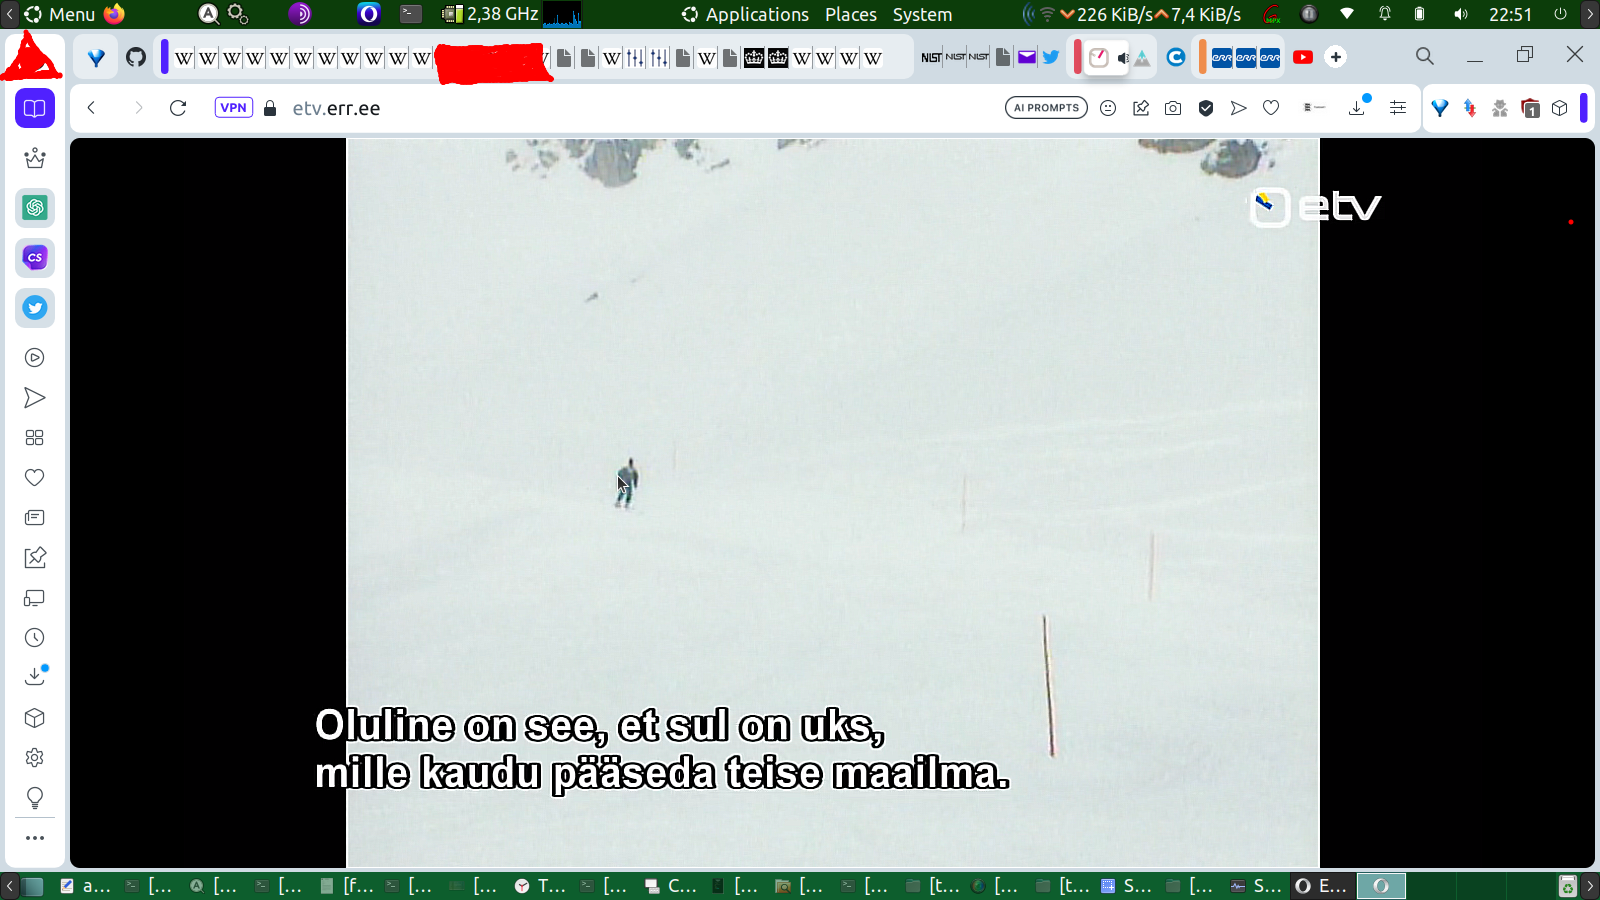Open sidebar setup three-dots menu
The image size is (1600, 900).
click(35, 838)
